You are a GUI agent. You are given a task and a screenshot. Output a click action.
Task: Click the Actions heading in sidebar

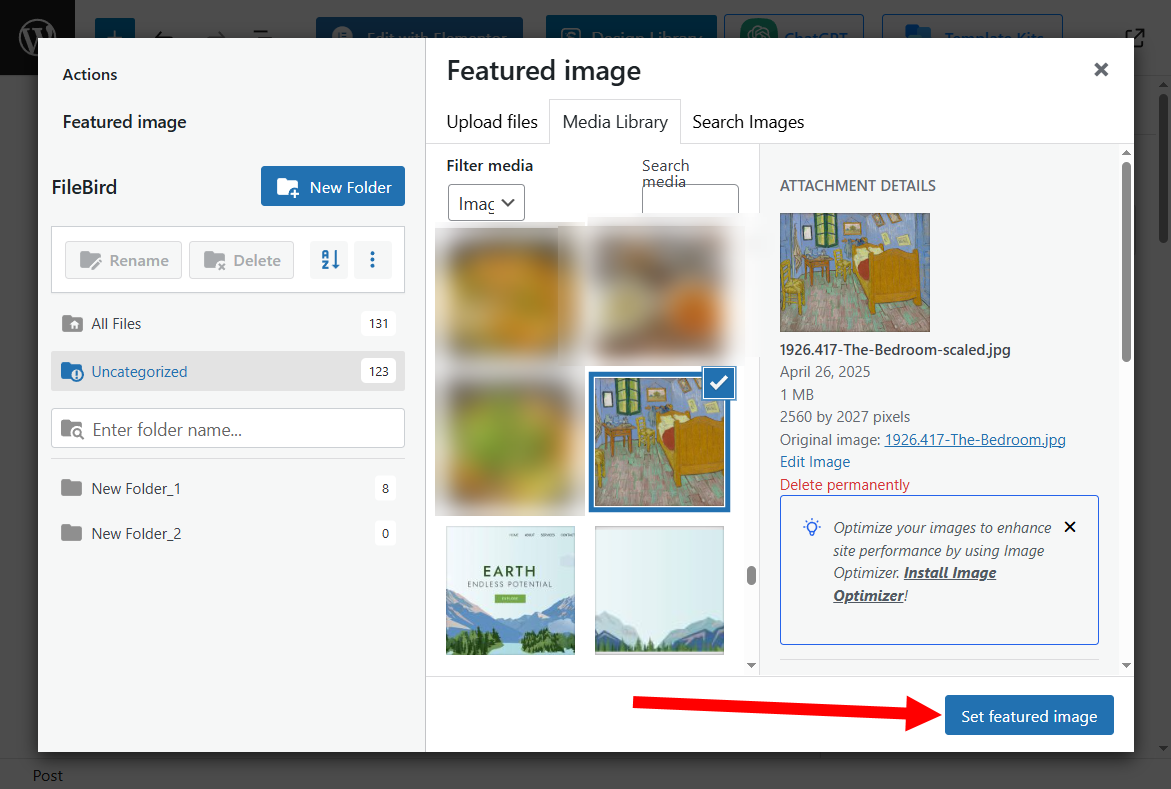[90, 74]
